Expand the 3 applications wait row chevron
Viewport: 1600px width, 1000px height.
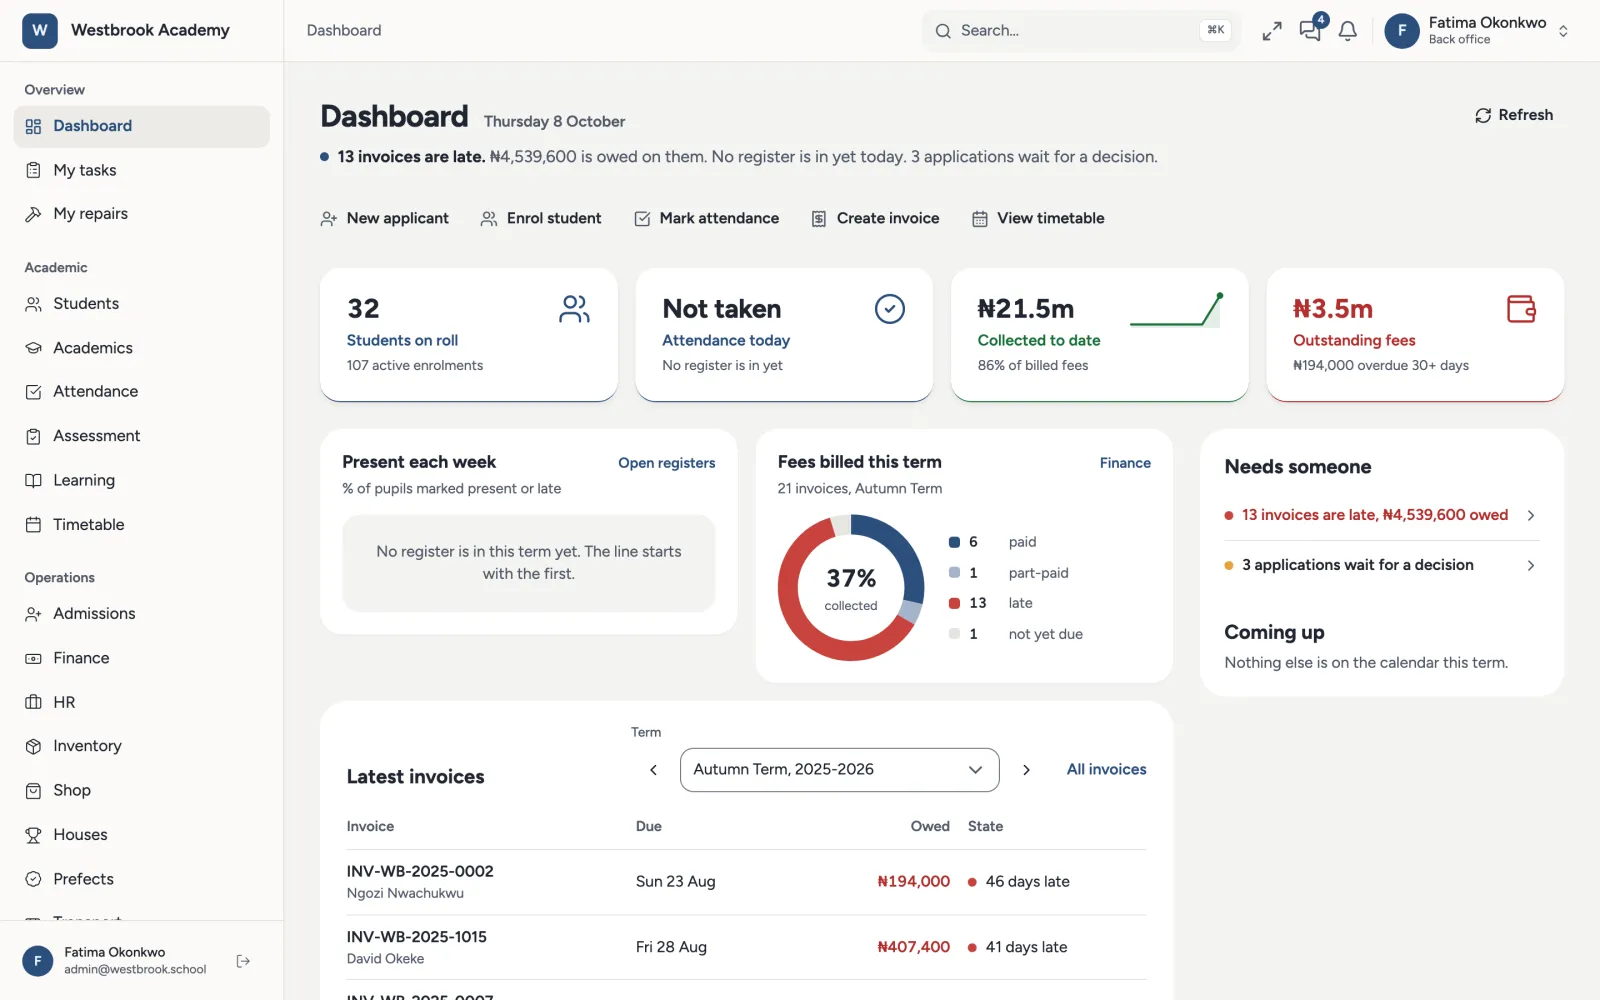(x=1530, y=566)
